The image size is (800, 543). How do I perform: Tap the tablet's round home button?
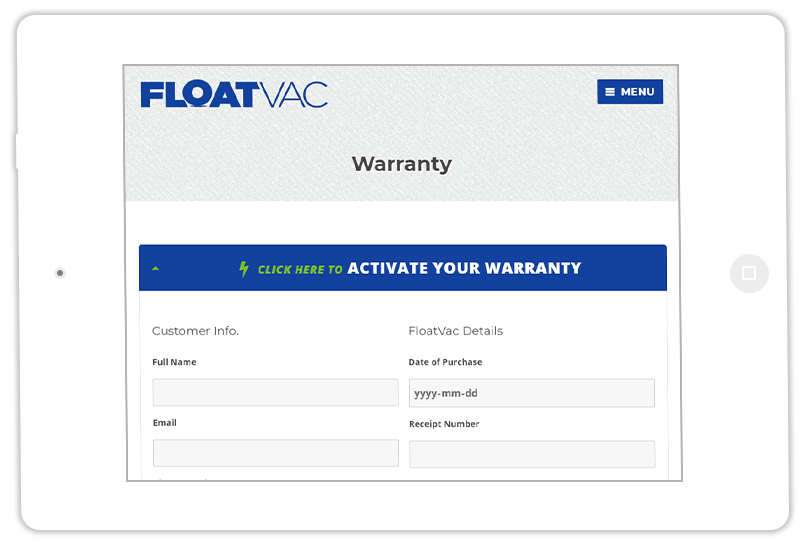749,273
